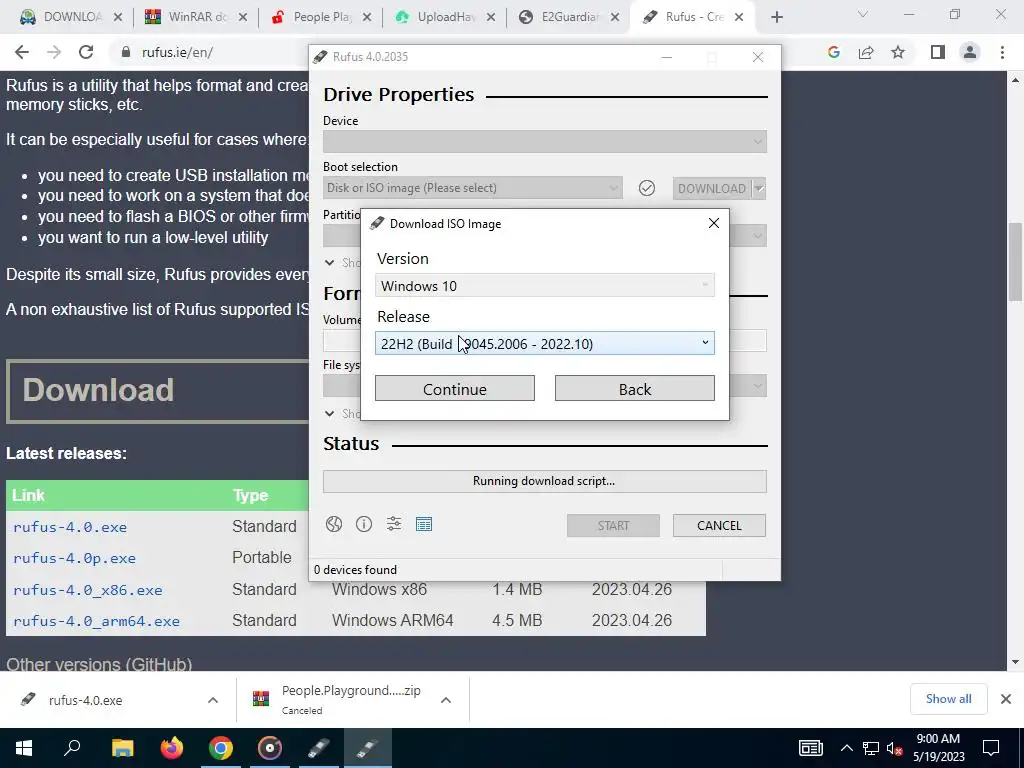
Task: Open the Release dropdown (22H2 build)
Action: click(x=545, y=344)
